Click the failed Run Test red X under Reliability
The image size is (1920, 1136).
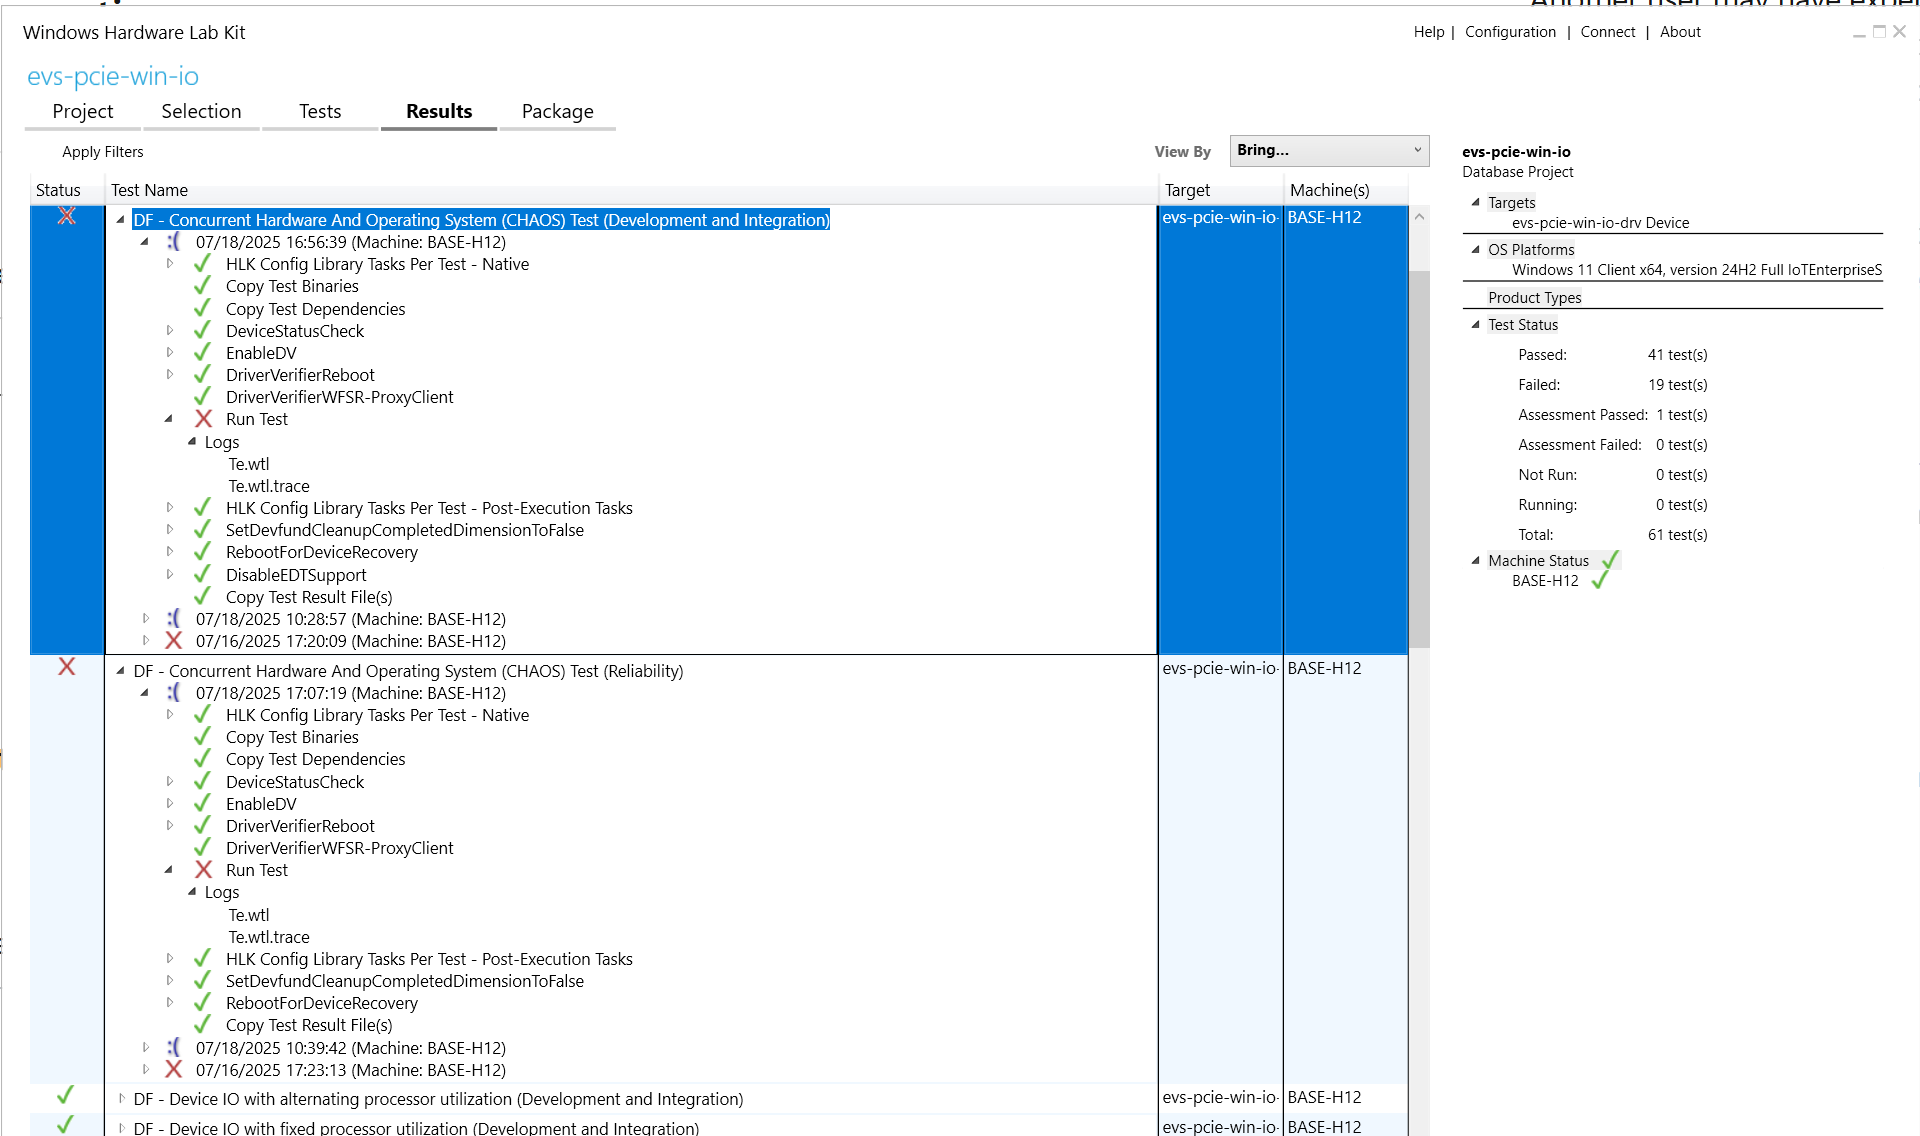pos(203,870)
